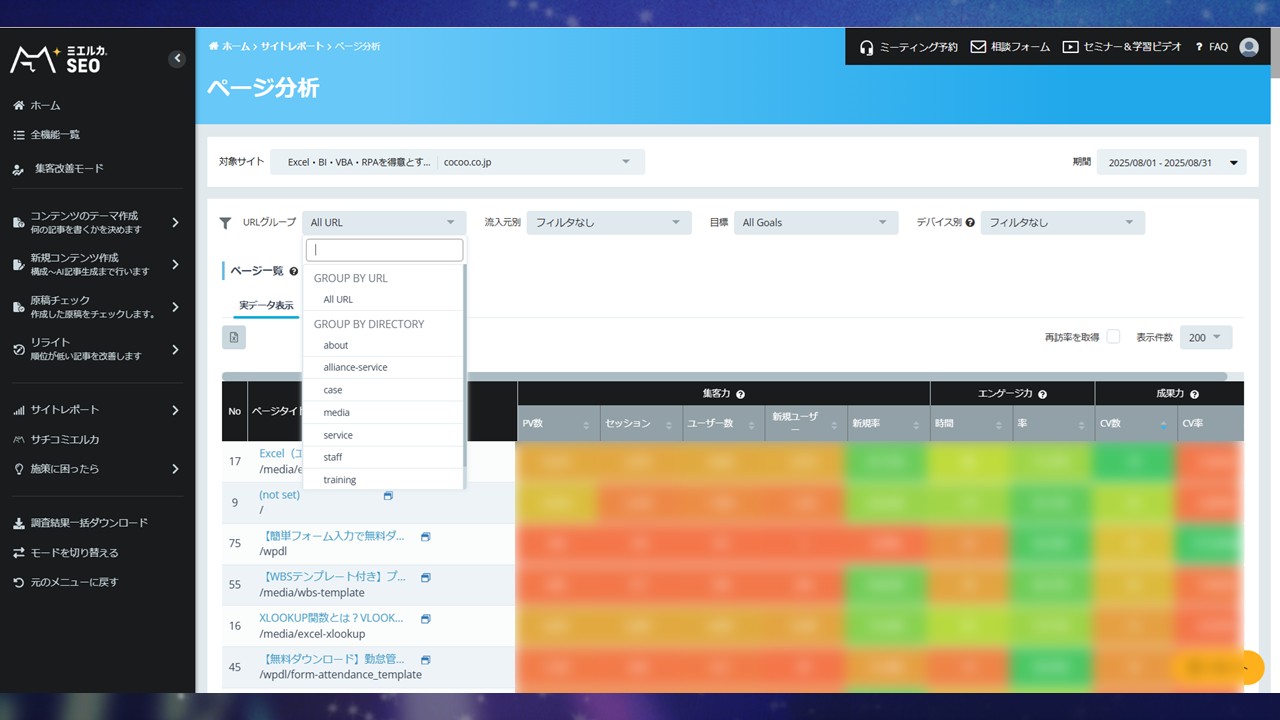Open external link icon beside /wpdl row
This screenshot has width=1280, height=720.
tap(425, 537)
